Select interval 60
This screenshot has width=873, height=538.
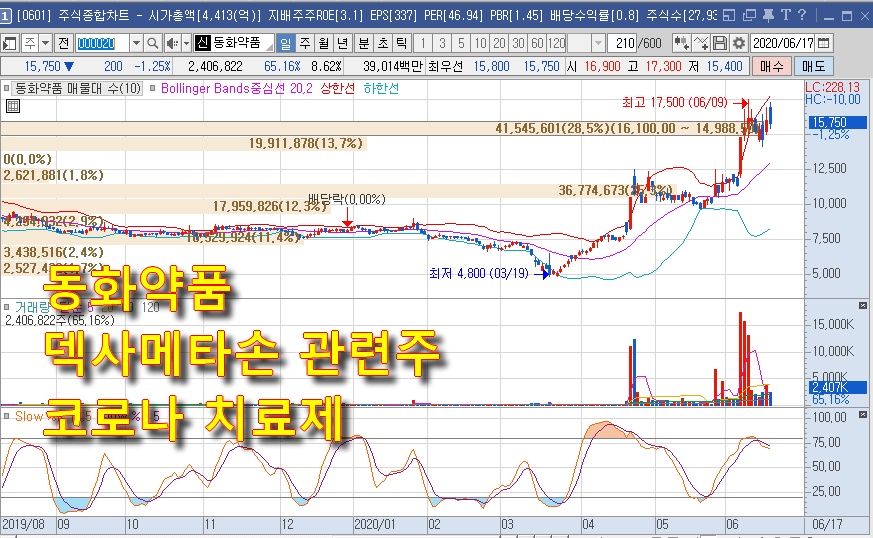click(x=537, y=43)
